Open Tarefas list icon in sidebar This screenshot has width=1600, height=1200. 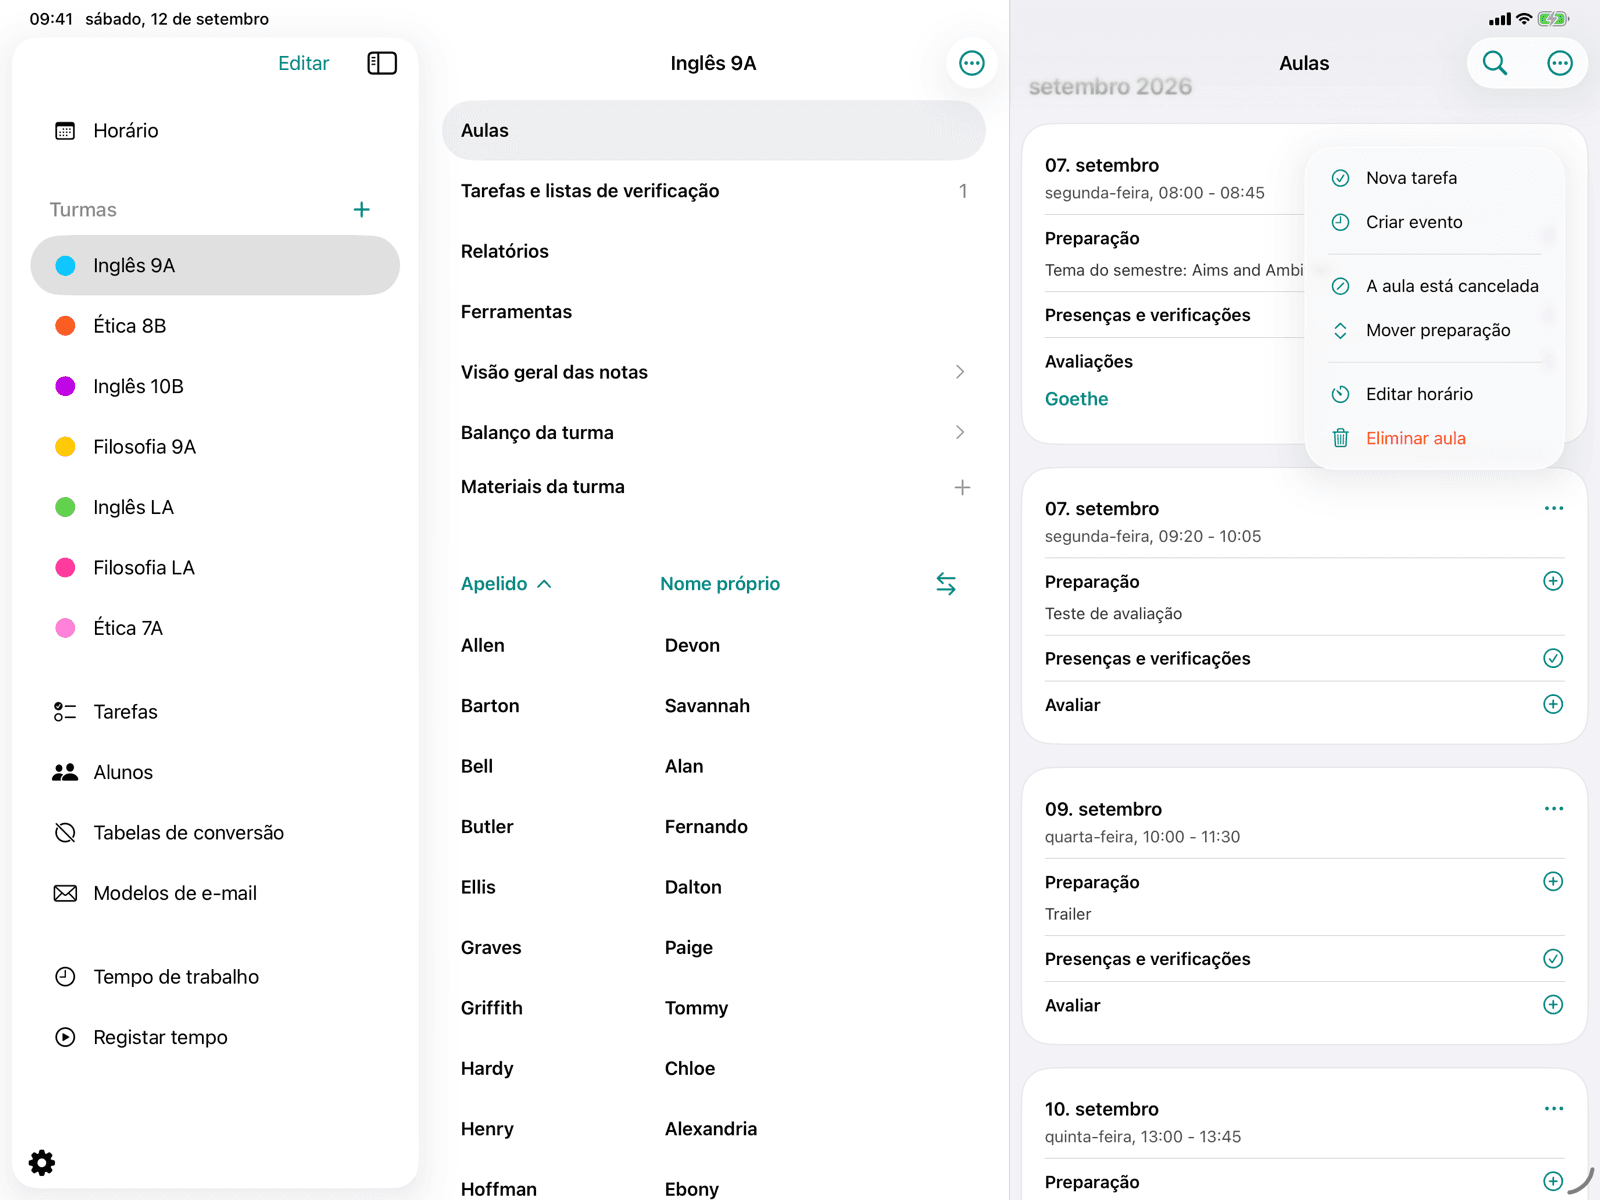tap(65, 712)
